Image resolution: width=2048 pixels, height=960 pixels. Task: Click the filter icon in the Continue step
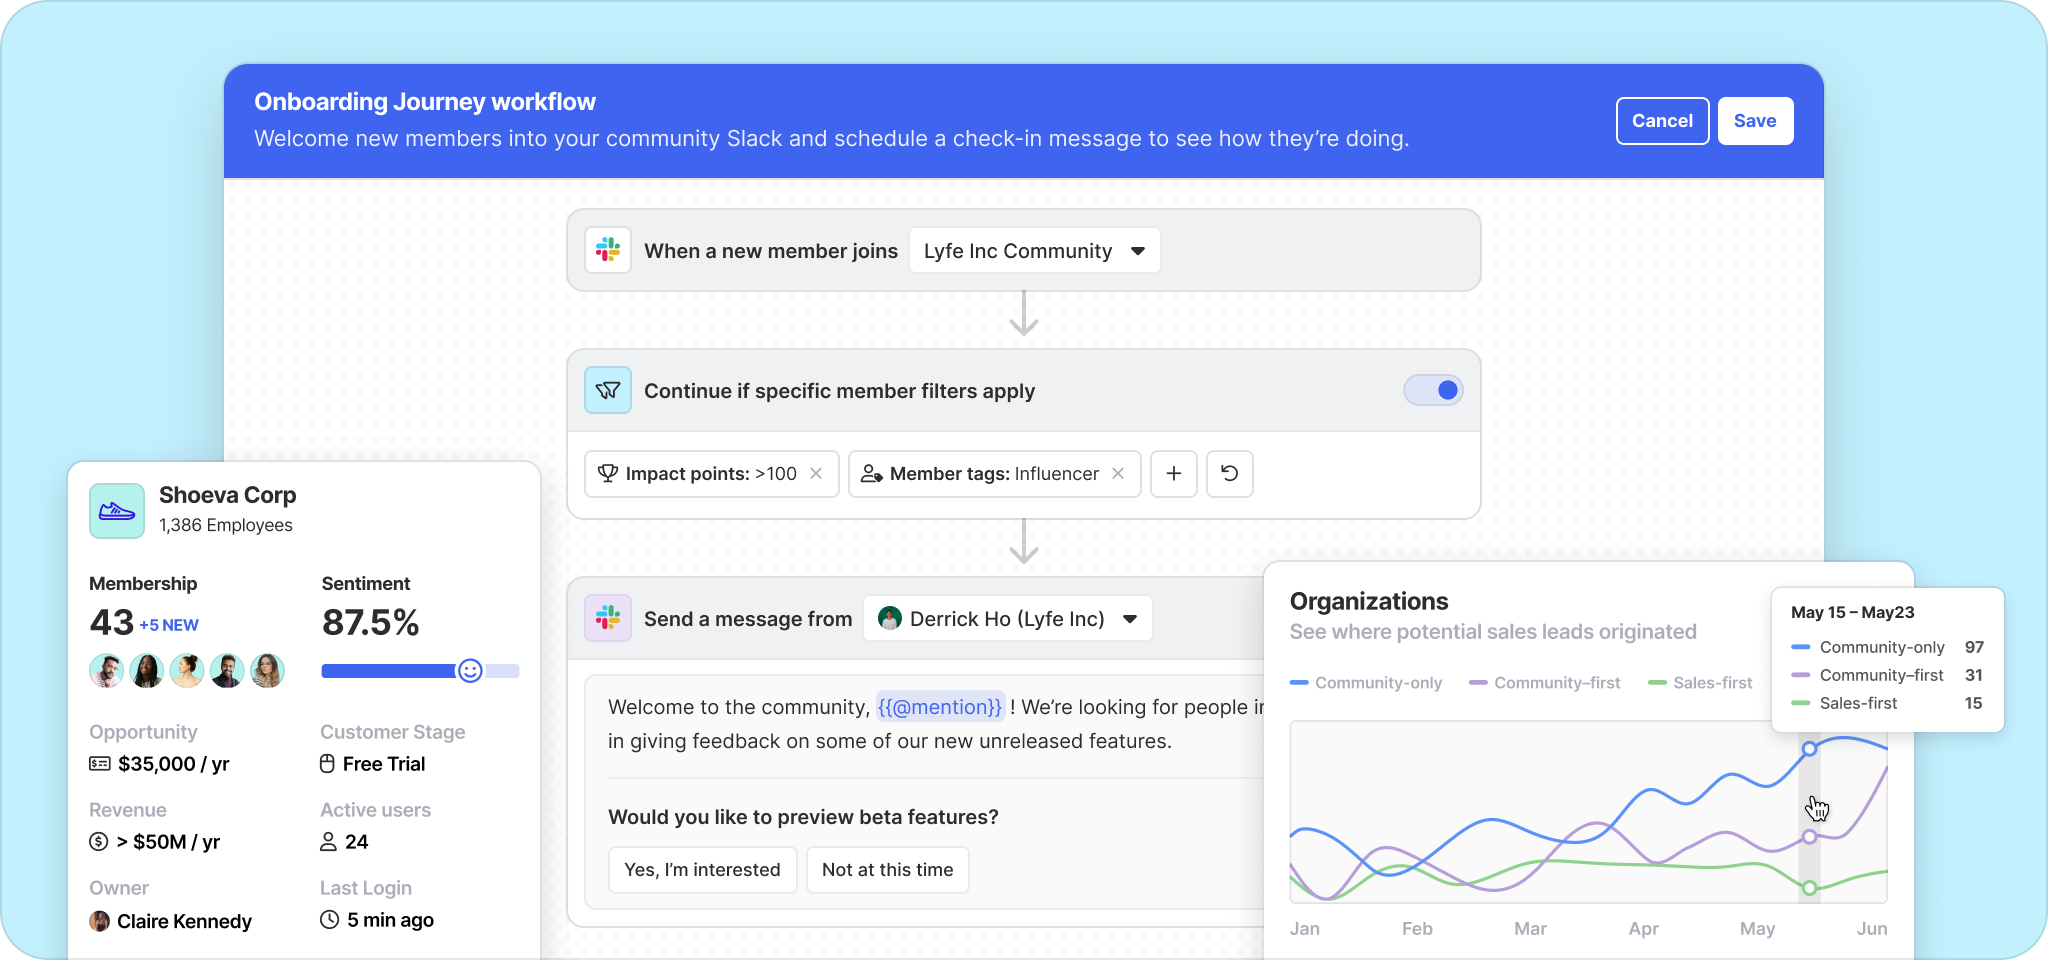pyautogui.click(x=608, y=390)
